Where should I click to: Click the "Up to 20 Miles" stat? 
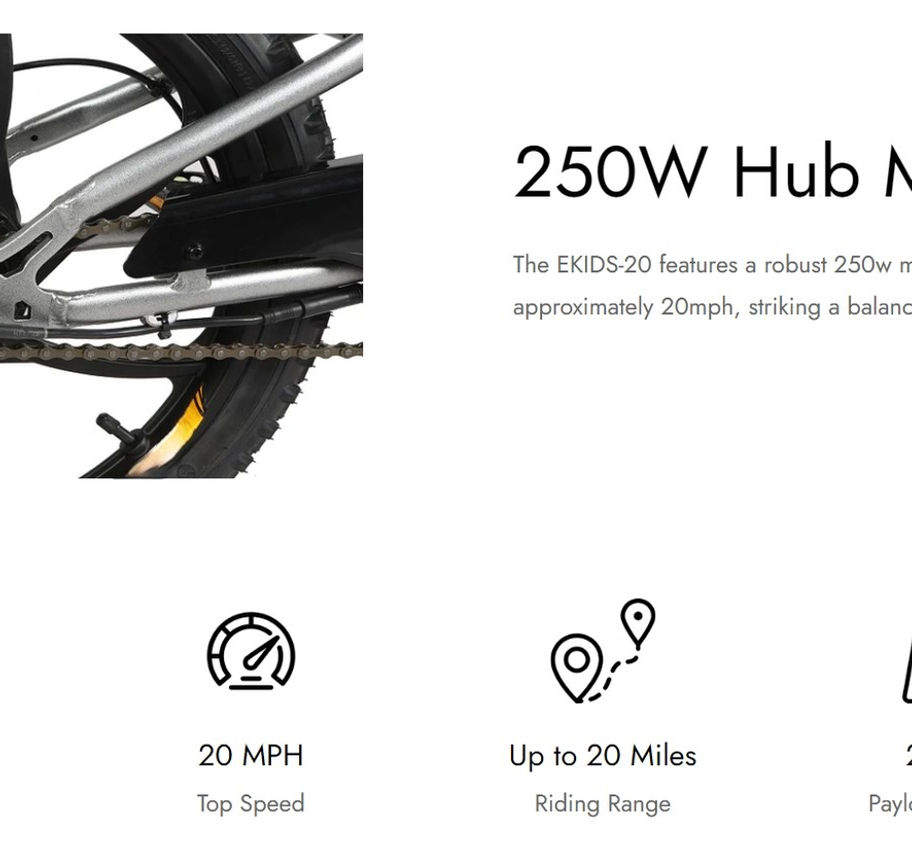603,756
